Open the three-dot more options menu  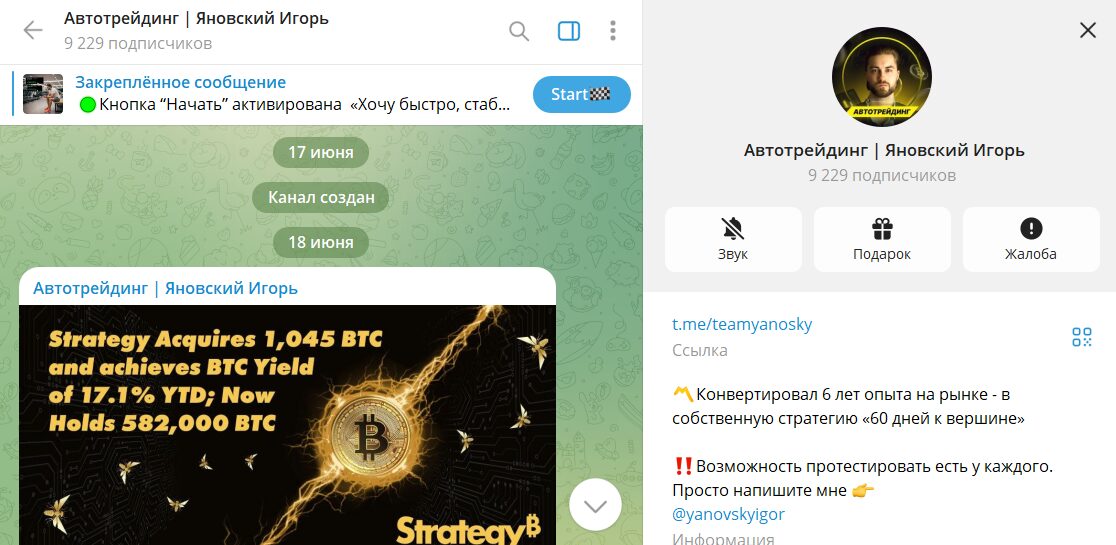click(613, 31)
